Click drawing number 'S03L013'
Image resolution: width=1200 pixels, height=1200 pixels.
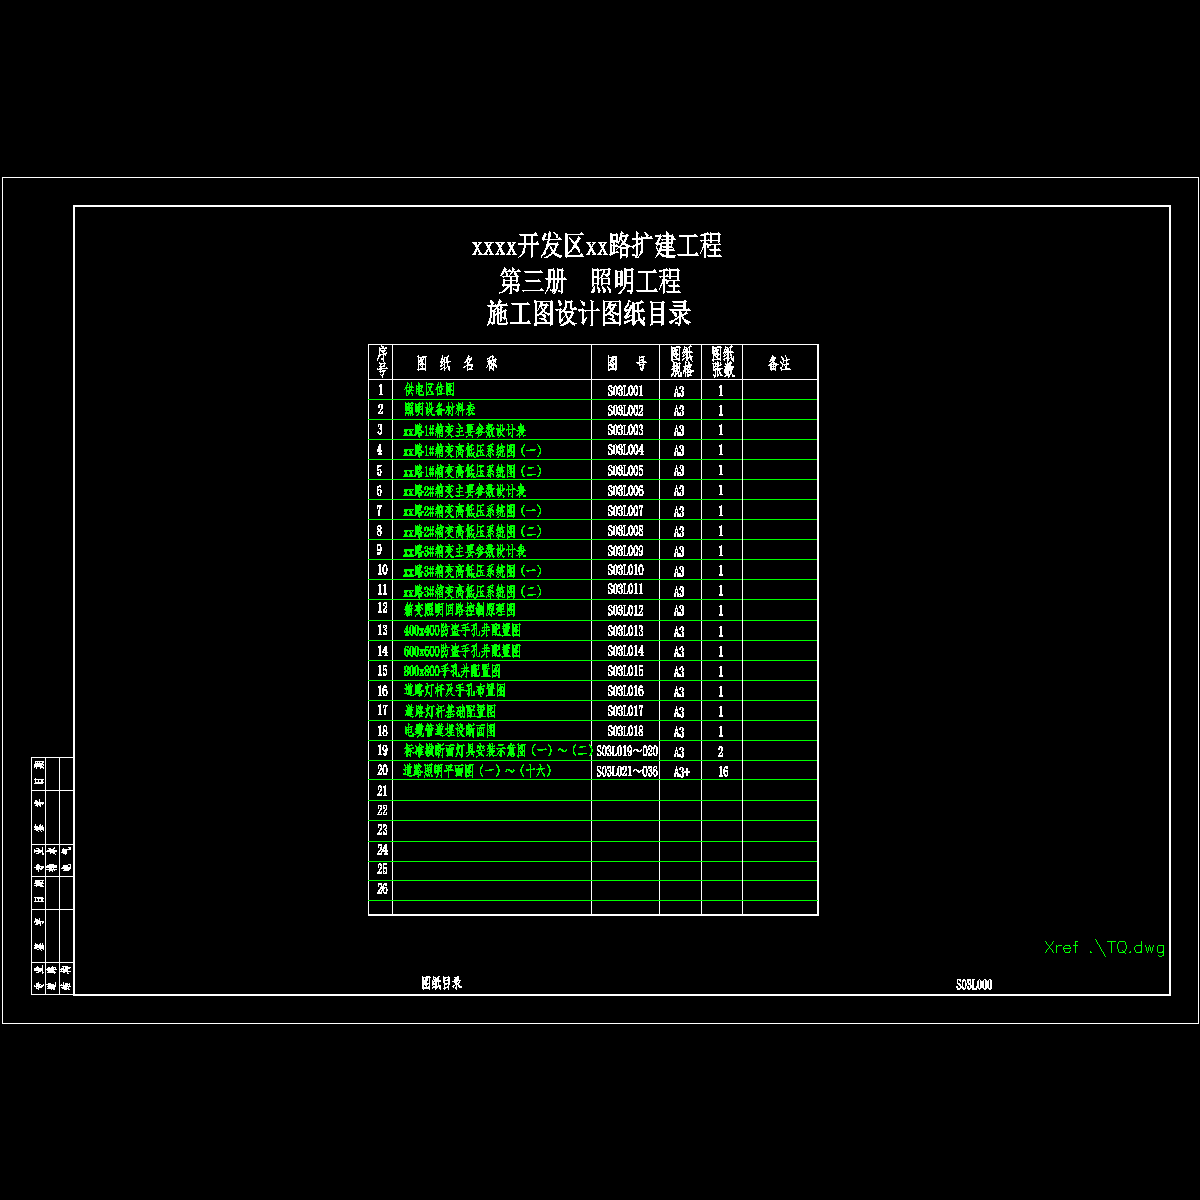[x=626, y=631]
